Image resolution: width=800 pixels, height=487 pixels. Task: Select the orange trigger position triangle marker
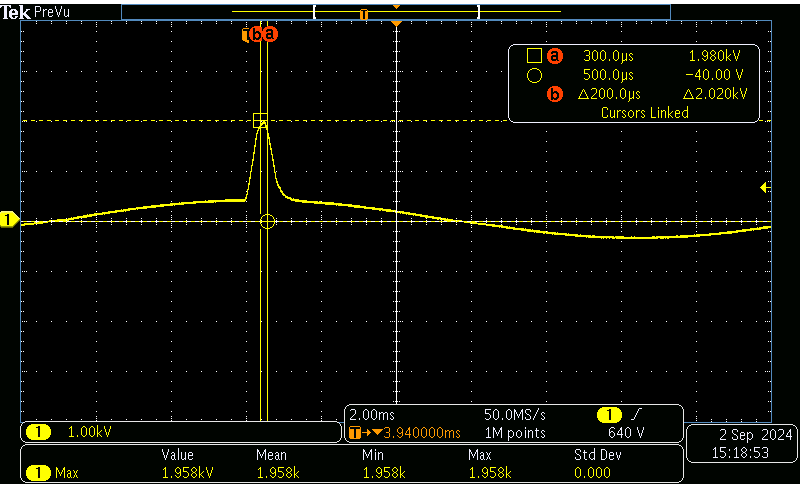[397, 22]
